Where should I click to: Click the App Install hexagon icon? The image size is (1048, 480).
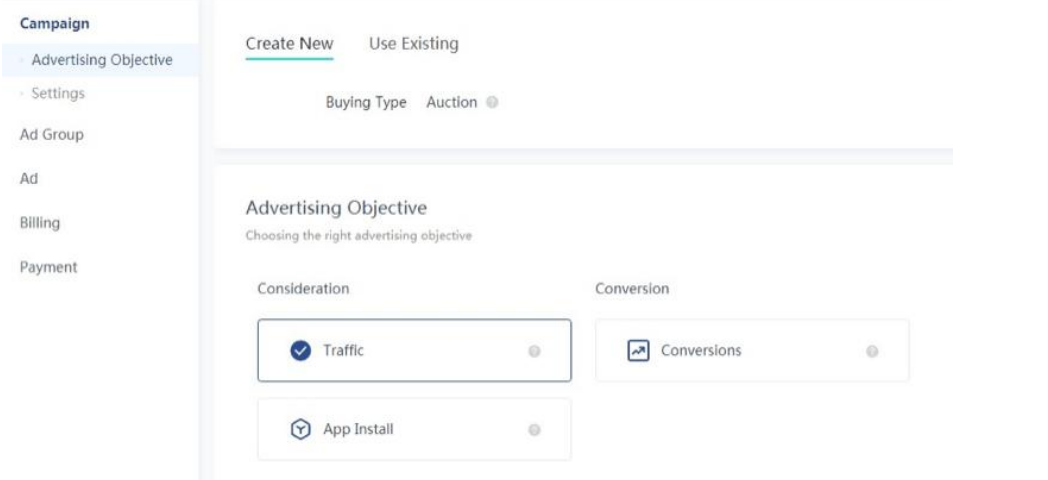pos(301,429)
